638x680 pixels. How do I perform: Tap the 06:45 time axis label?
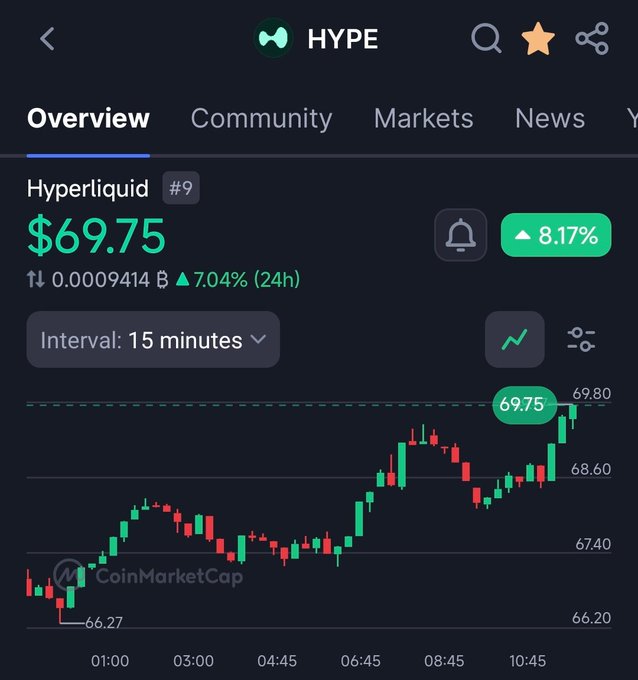[360, 661]
